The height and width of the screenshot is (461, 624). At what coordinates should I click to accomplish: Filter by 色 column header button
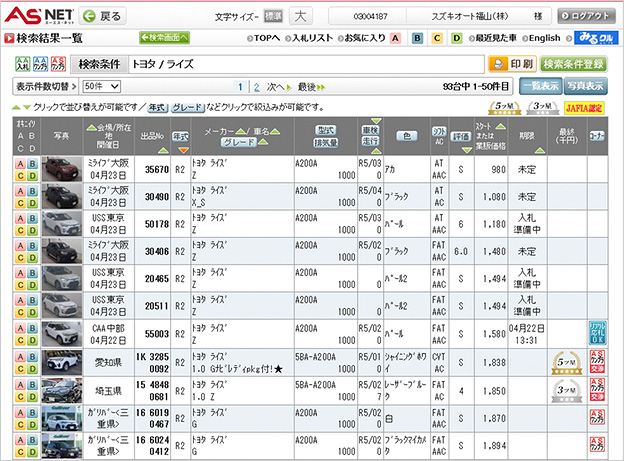pos(407,136)
